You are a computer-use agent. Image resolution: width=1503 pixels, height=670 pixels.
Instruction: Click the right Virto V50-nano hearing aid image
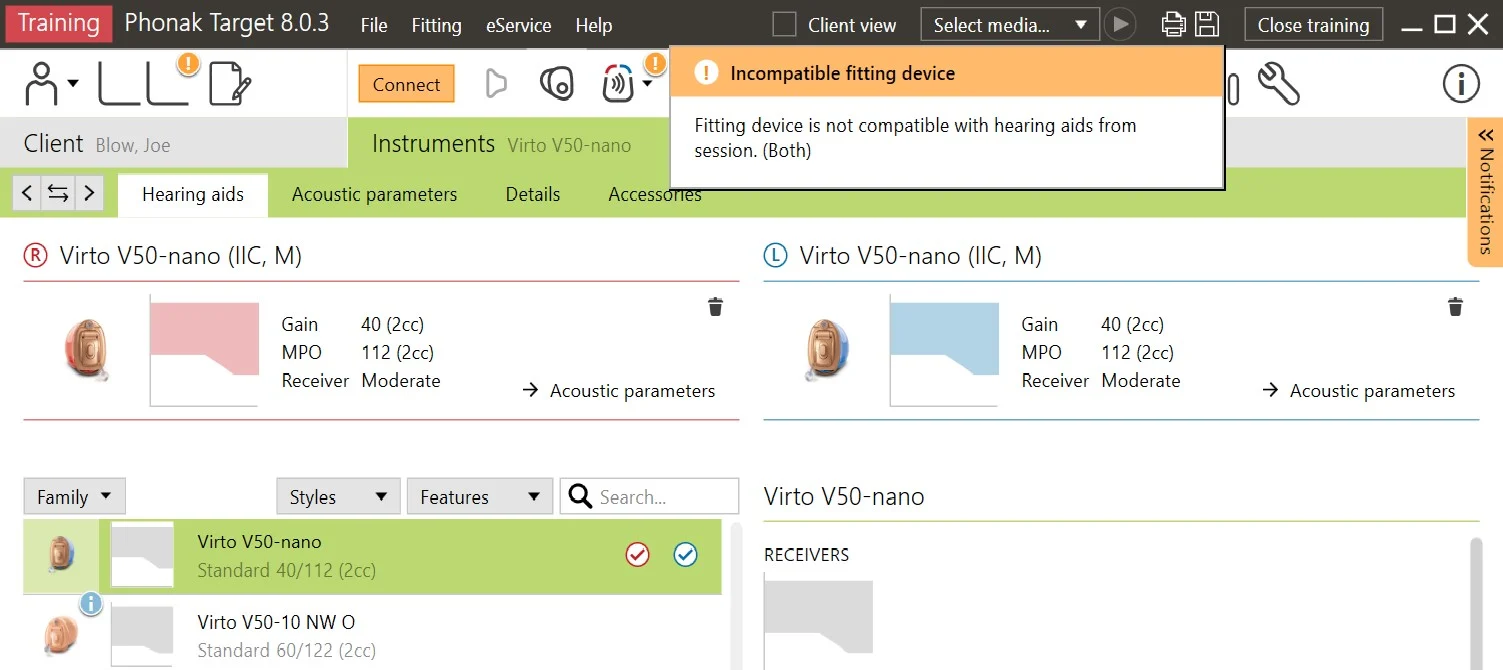[85, 349]
